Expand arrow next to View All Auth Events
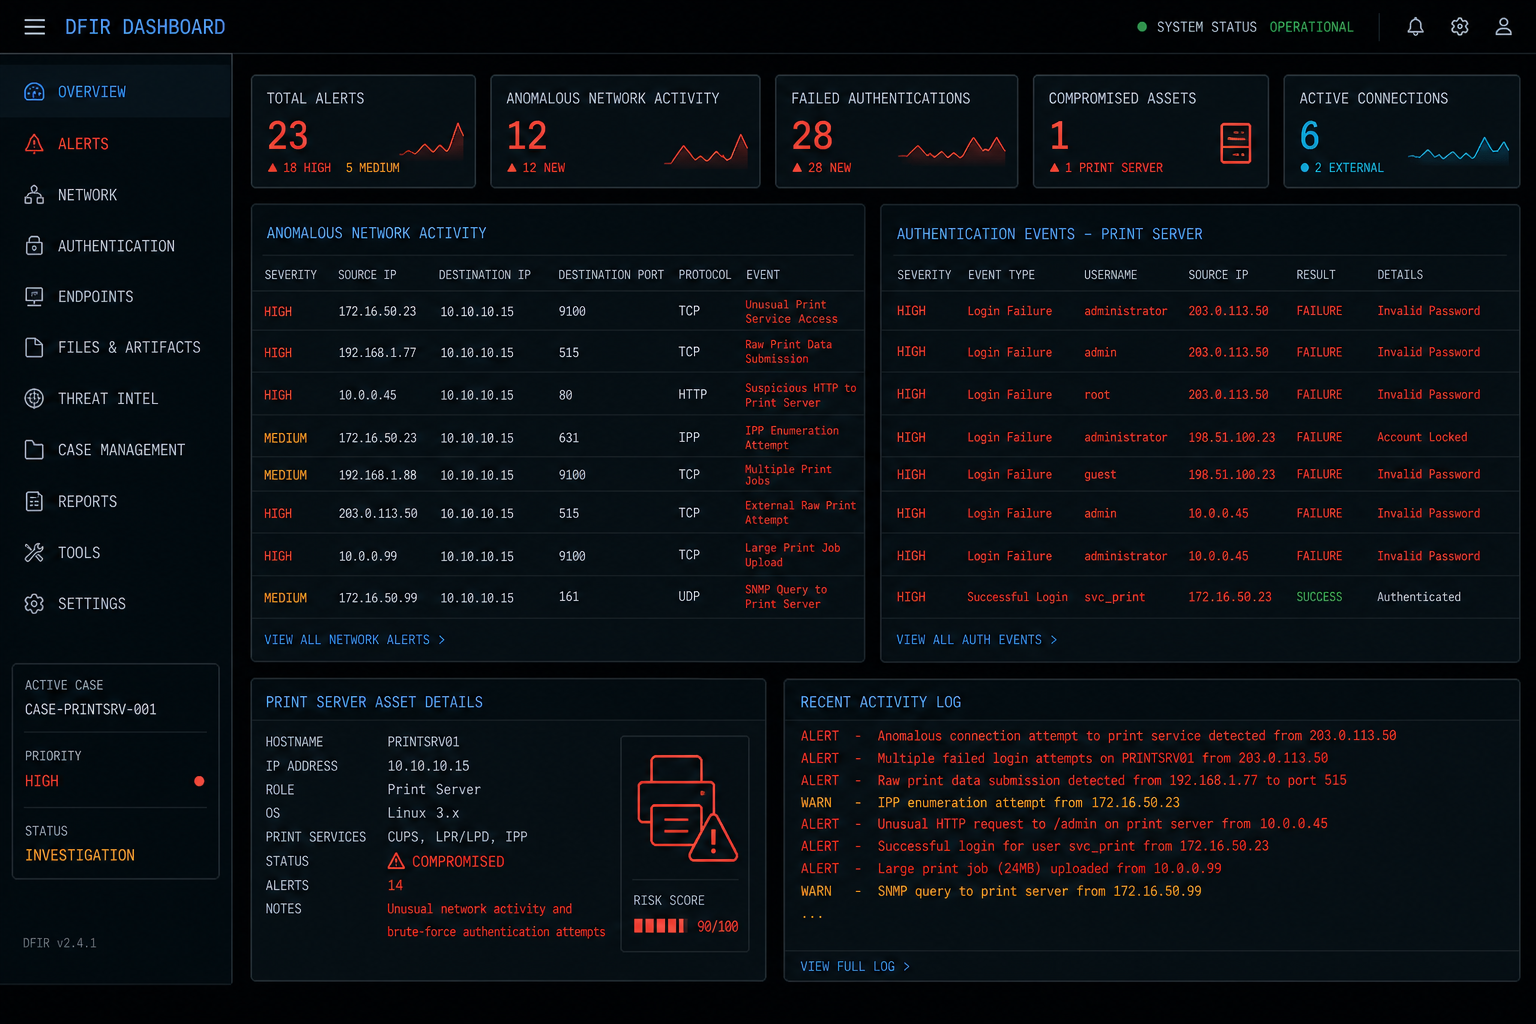This screenshot has width=1536, height=1024. [1053, 640]
